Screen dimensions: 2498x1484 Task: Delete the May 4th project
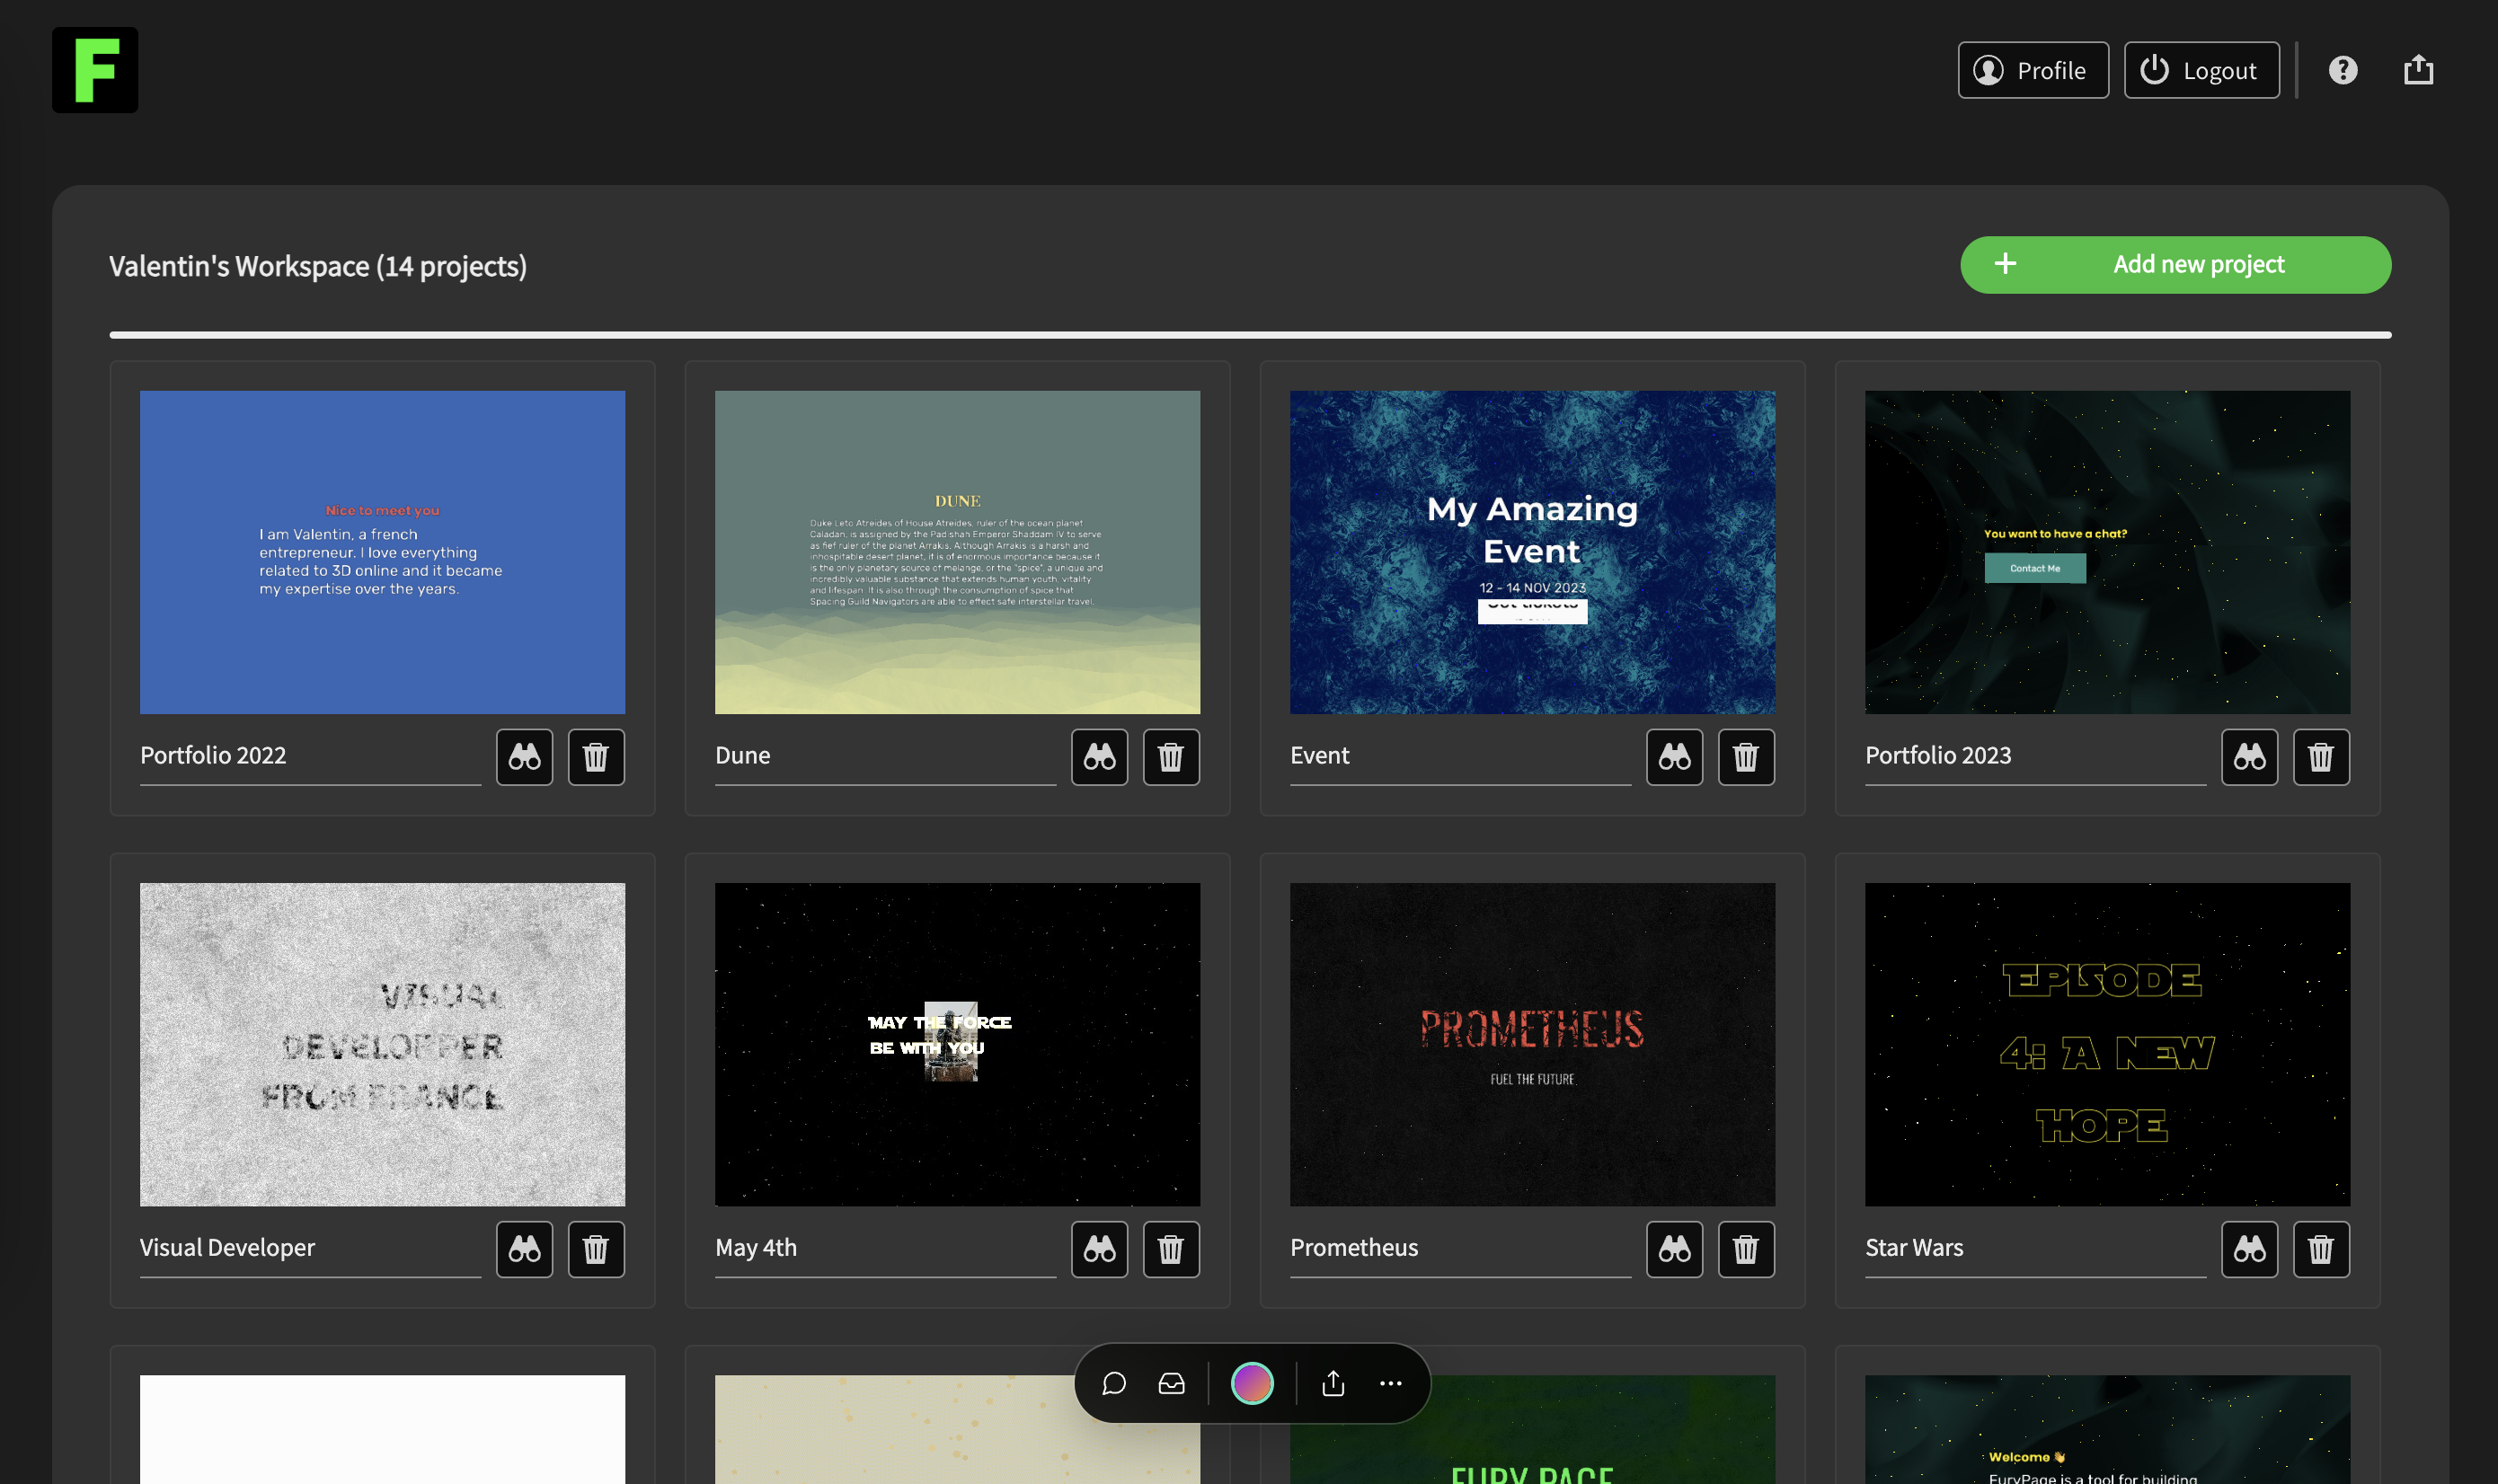tap(1171, 1249)
